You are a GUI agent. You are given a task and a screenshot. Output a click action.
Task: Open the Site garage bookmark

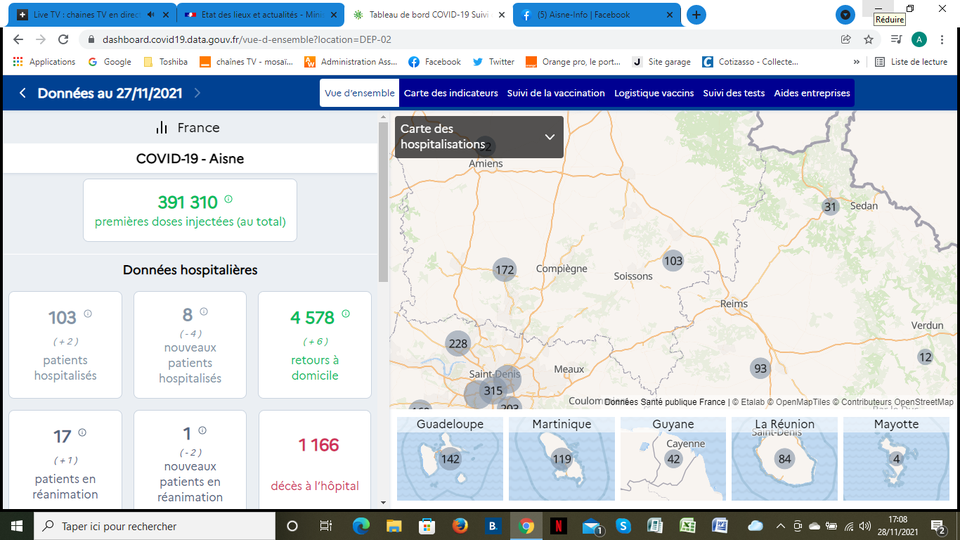coord(661,62)
